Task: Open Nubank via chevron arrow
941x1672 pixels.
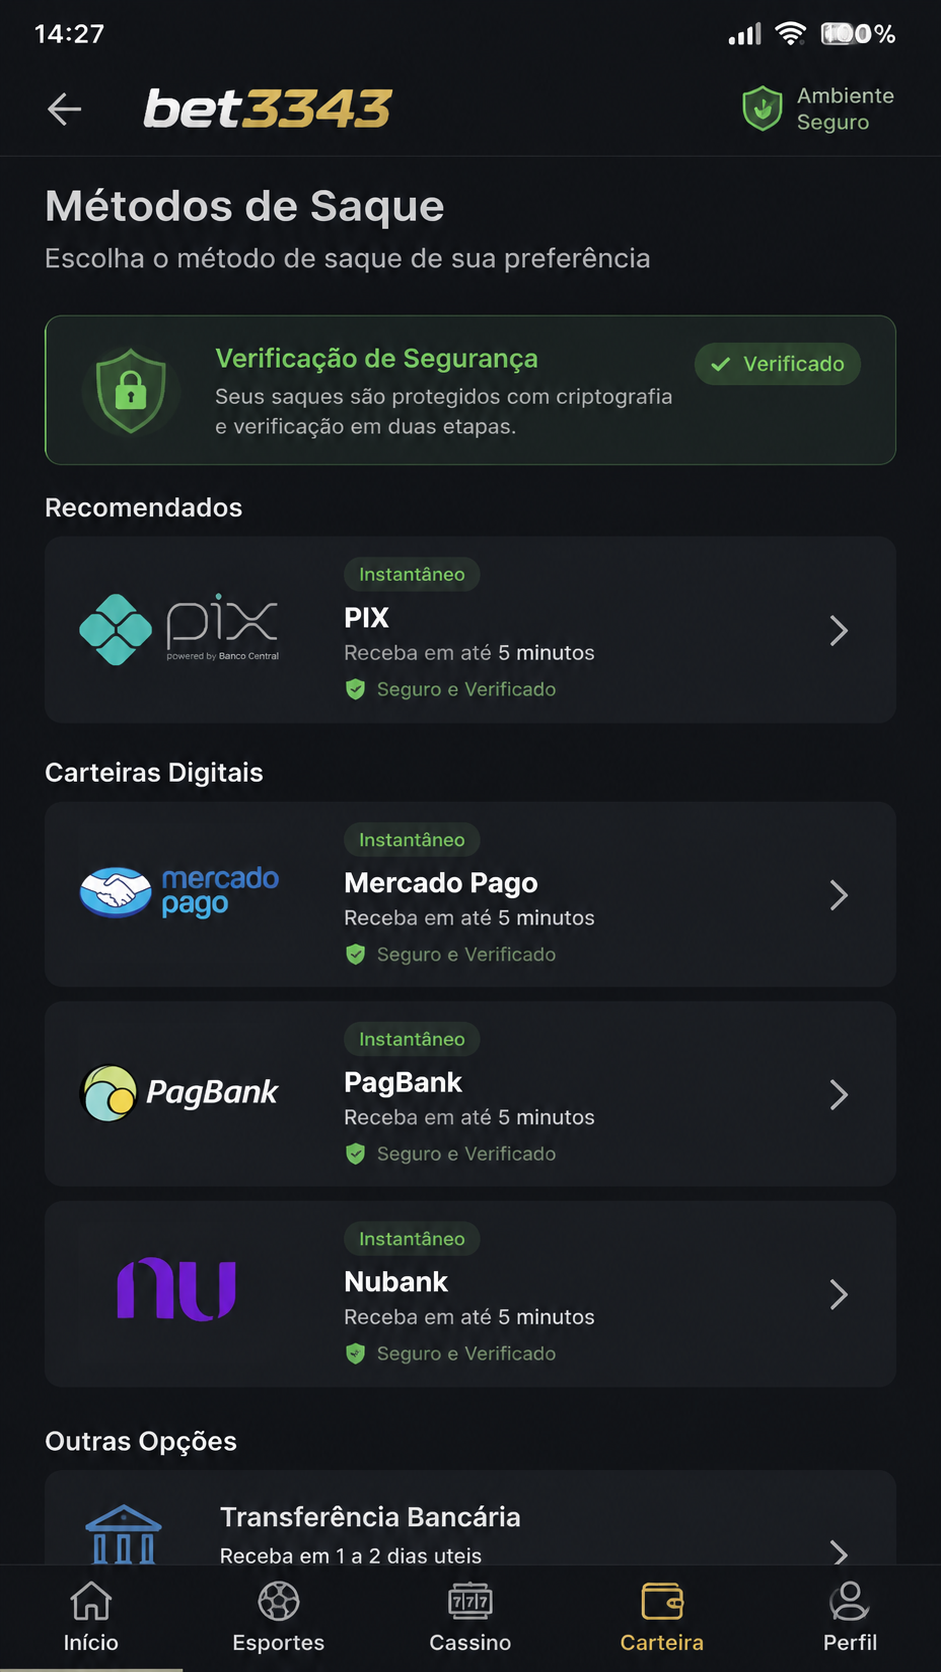Action: [839, 1295]
